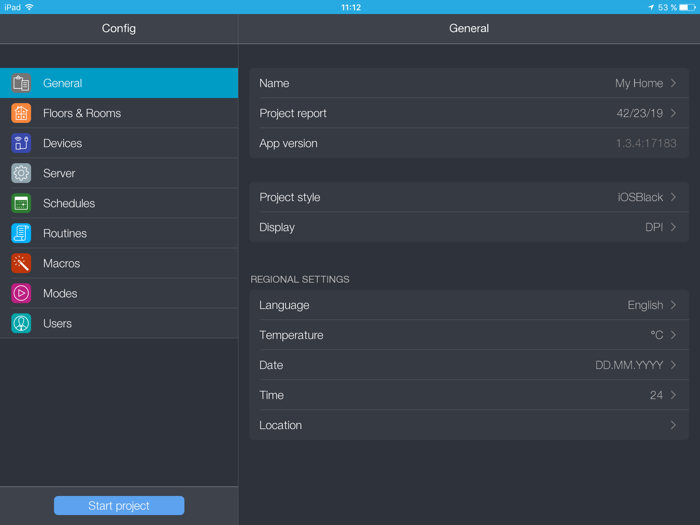700x525 pixels.
Task: Tap the Wi-Fi status icon
Action: (29, 7)
